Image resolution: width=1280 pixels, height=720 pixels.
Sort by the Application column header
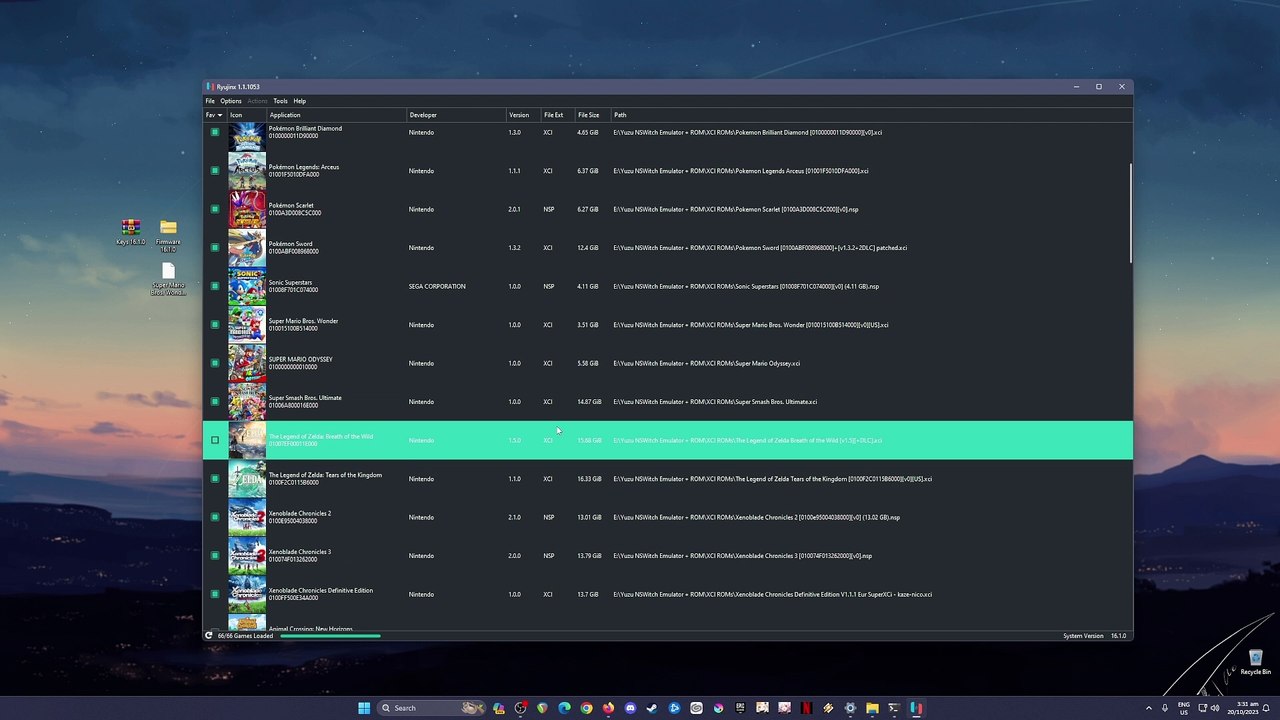336,115
